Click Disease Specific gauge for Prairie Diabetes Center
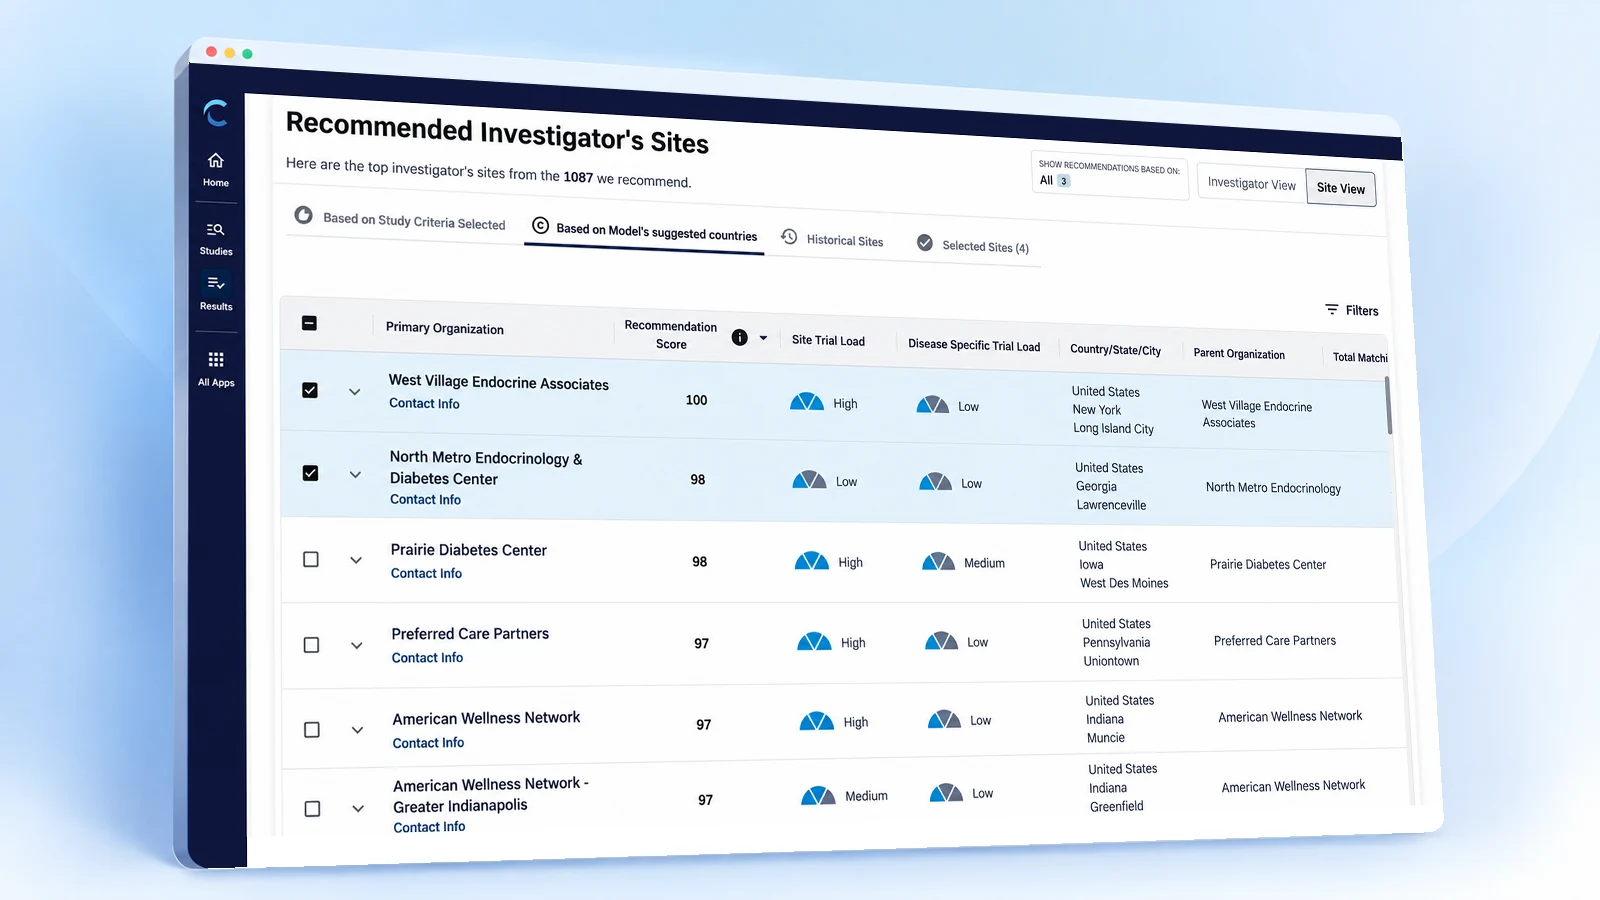Image resolution: width=1600 pixels, height=900 pixels. [x=938, y=562]
